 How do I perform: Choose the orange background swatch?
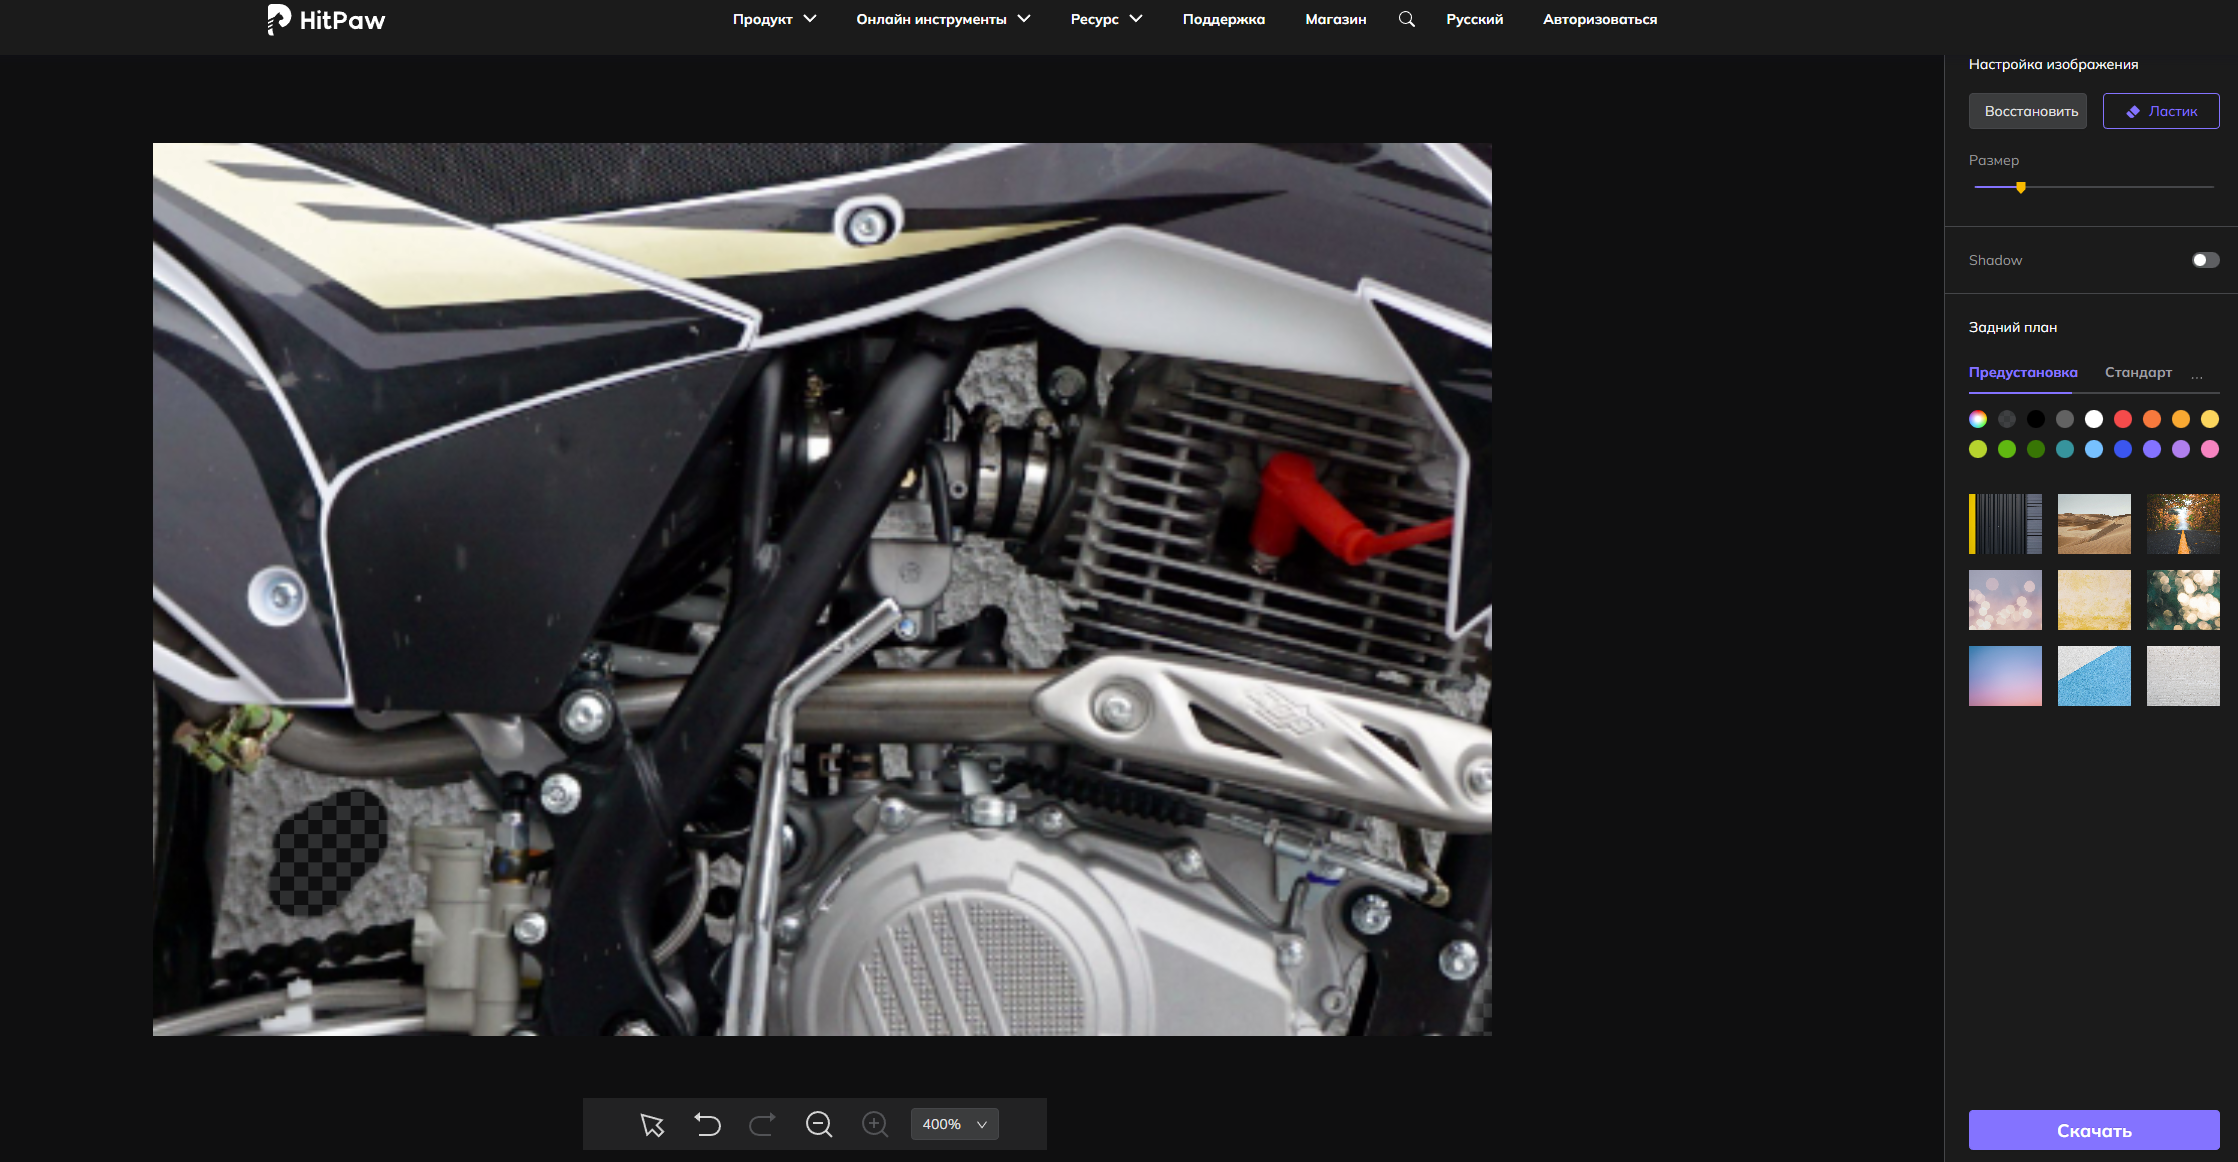click(2152, 419)
